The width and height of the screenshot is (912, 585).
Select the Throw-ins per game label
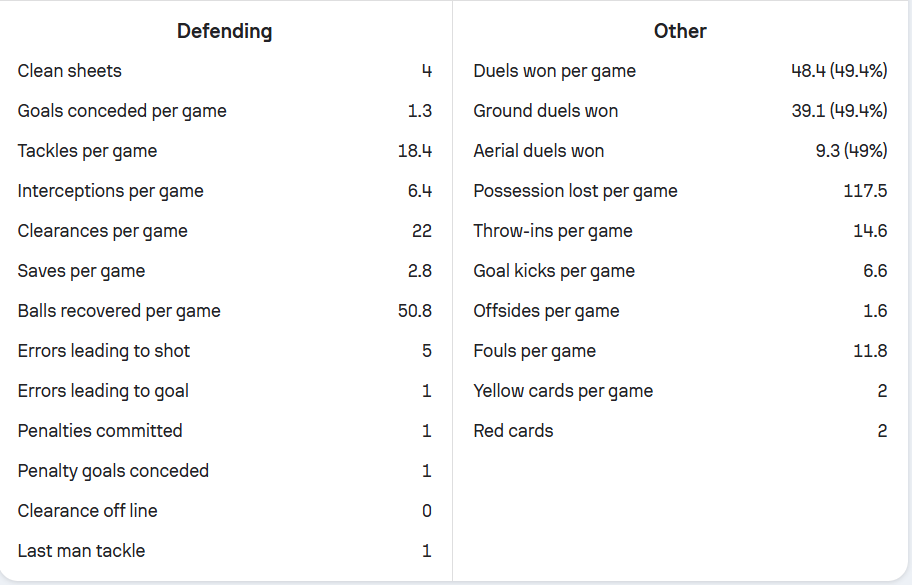(x=552, y=231)
